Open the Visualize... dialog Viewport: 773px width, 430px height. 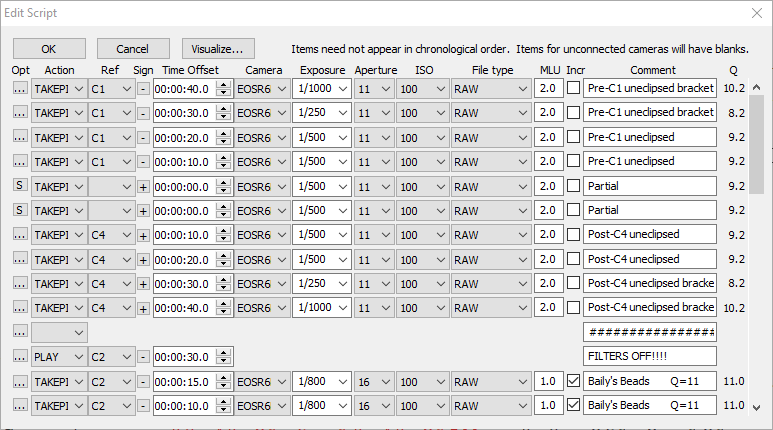point(218,48)
